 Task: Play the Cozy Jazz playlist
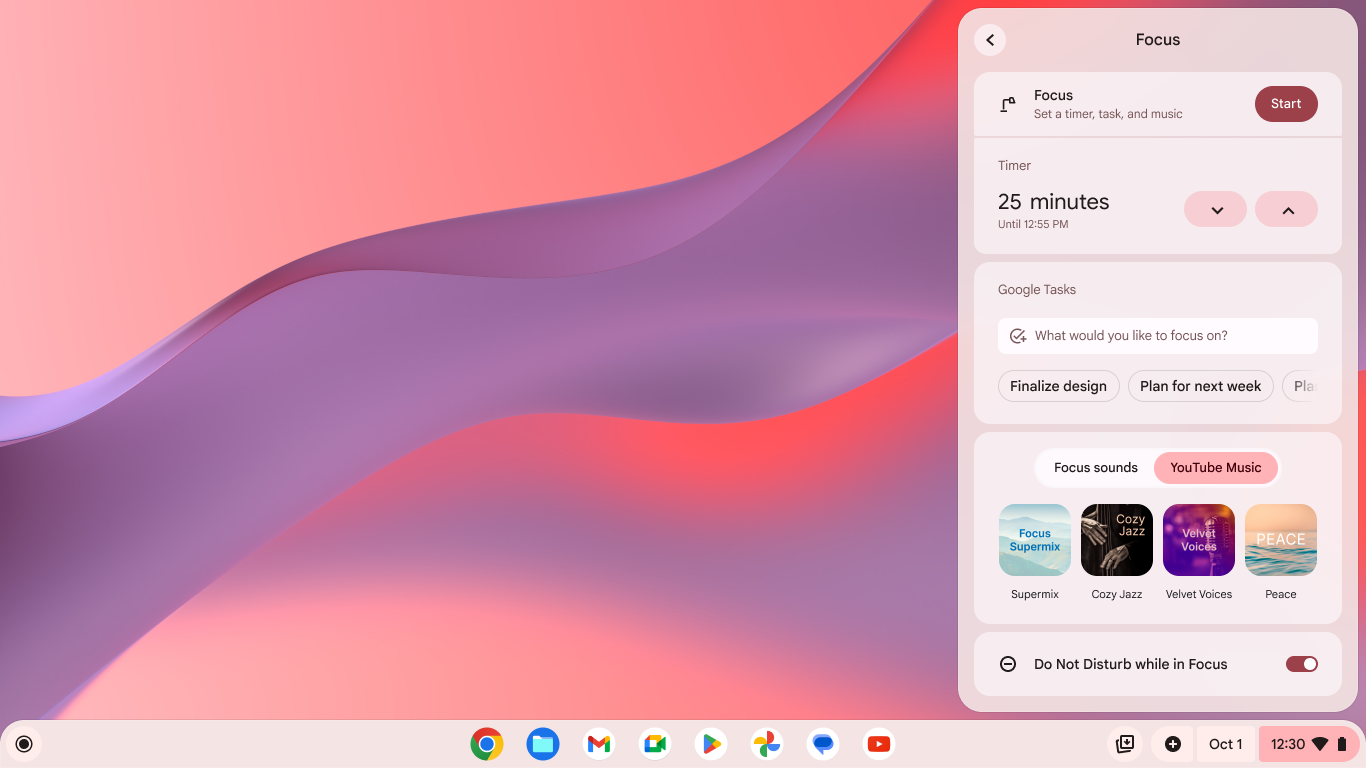pos(1116,539)
